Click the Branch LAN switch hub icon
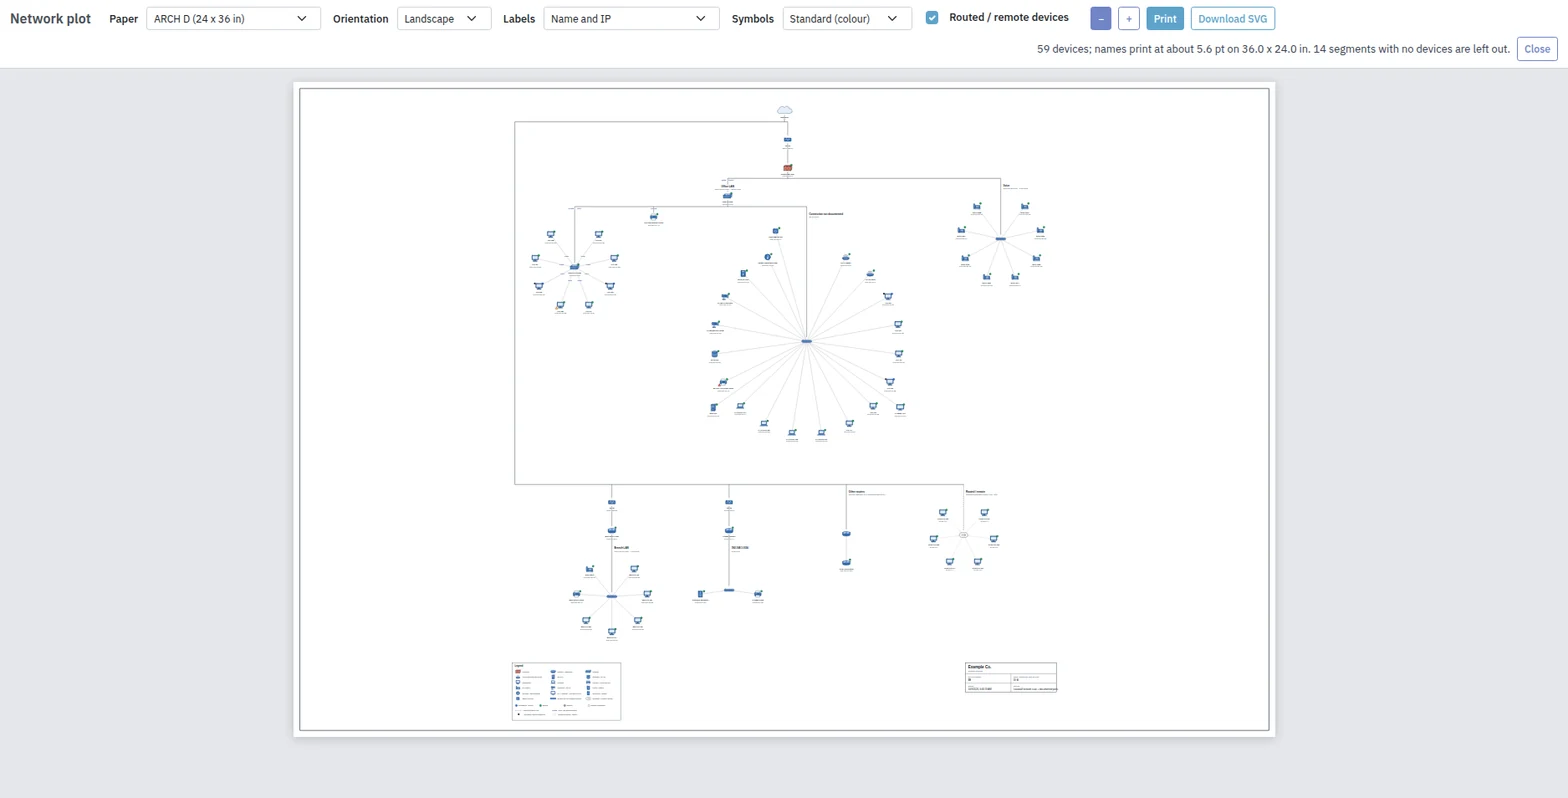This screenshot has height=798, width=1568. click(612, 596)
